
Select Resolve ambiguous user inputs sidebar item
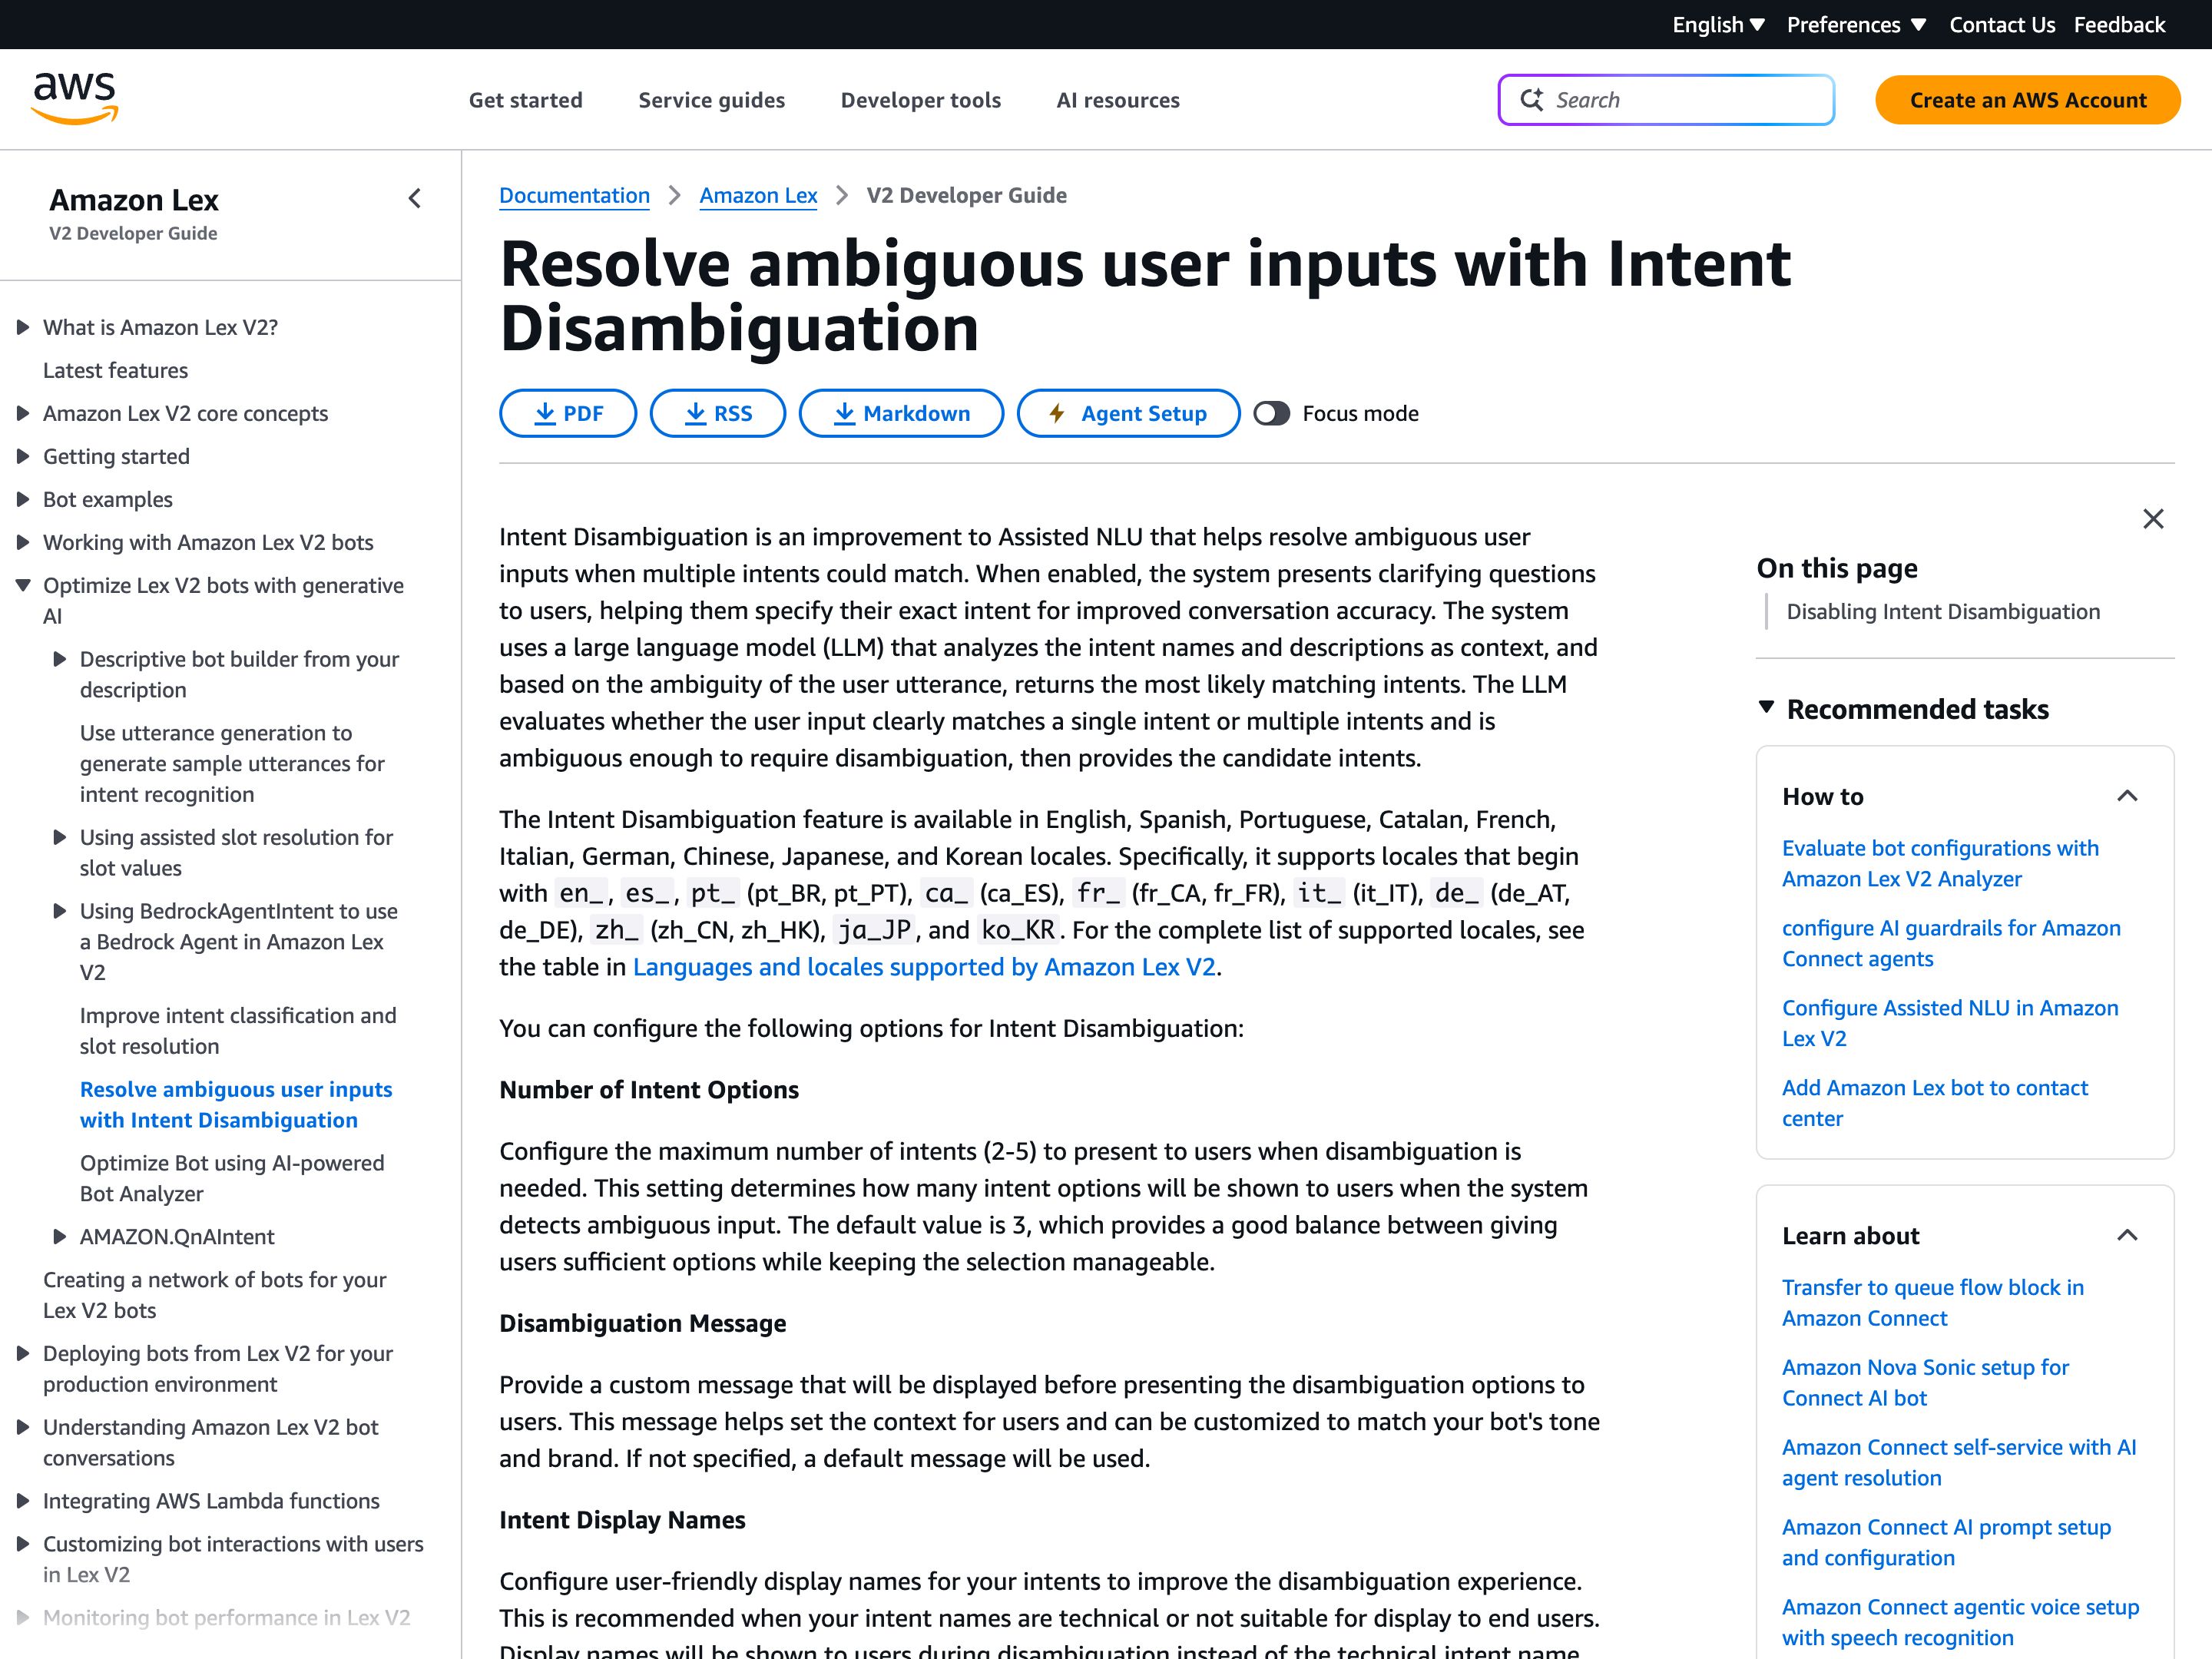click(x=236, y=1104)
